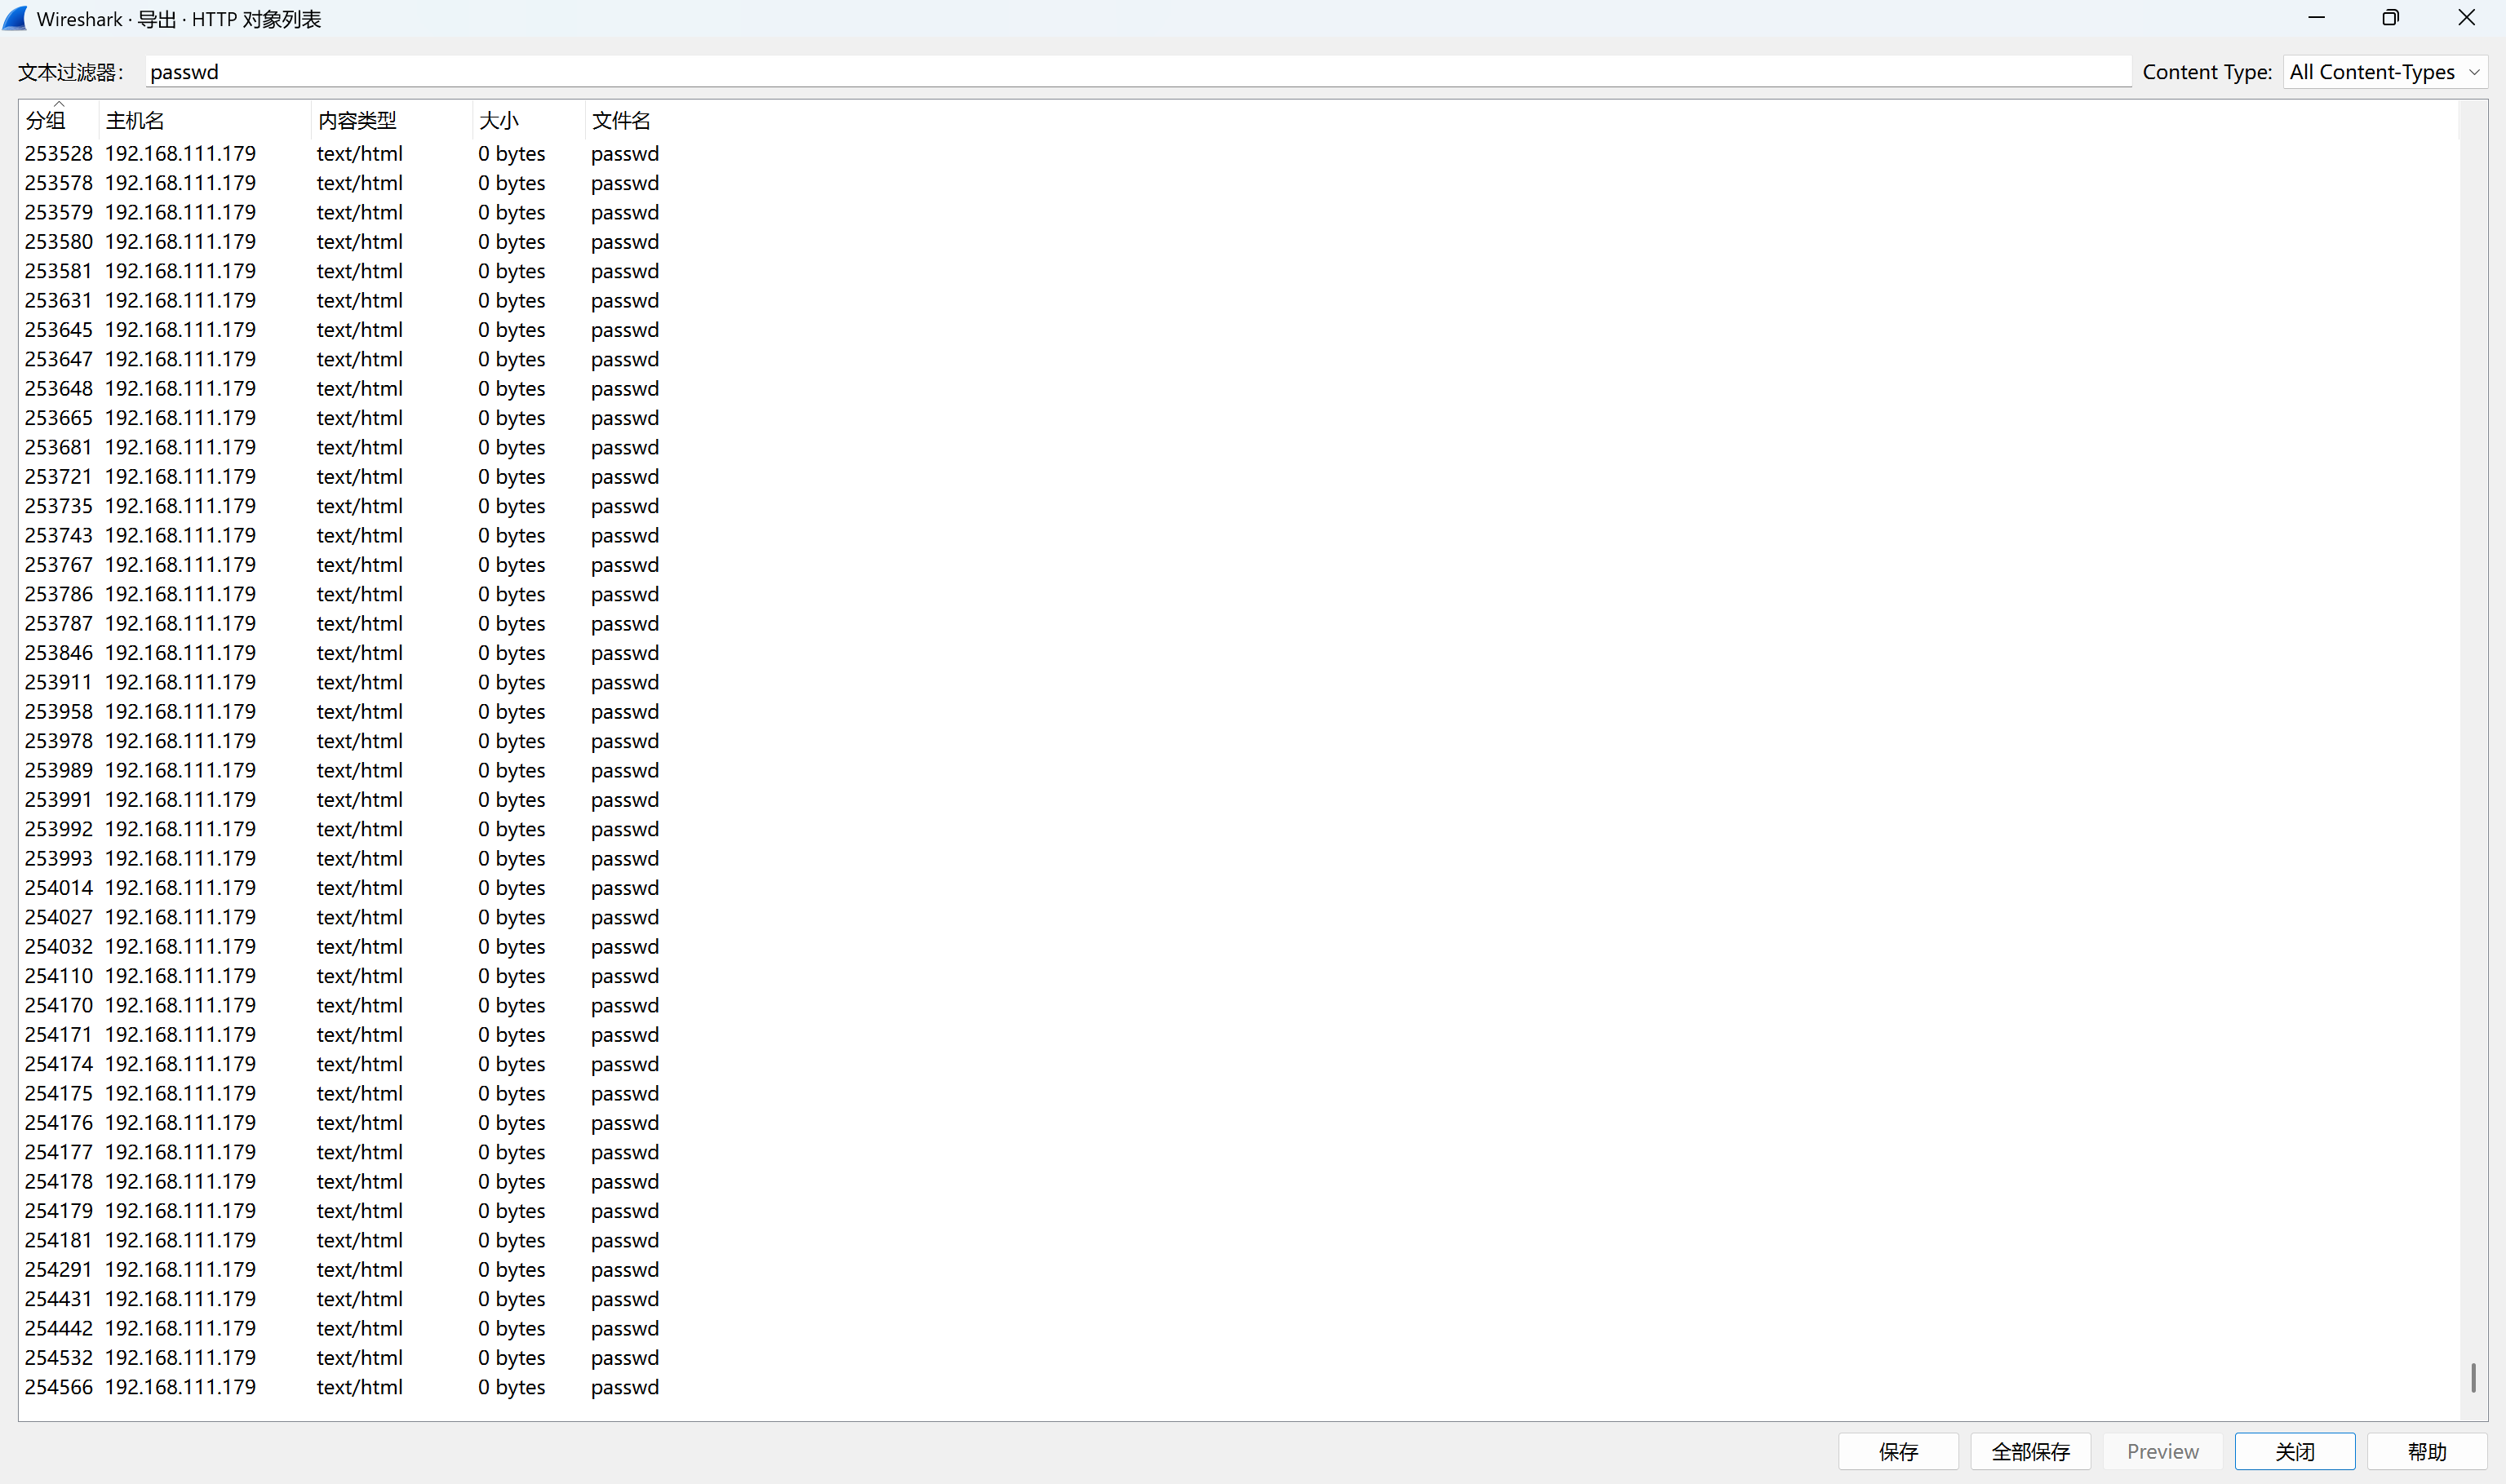Screen dimensions: 2506x1484
Task: Sort by the 文件名 column header
Action: [x=621, y=121]
